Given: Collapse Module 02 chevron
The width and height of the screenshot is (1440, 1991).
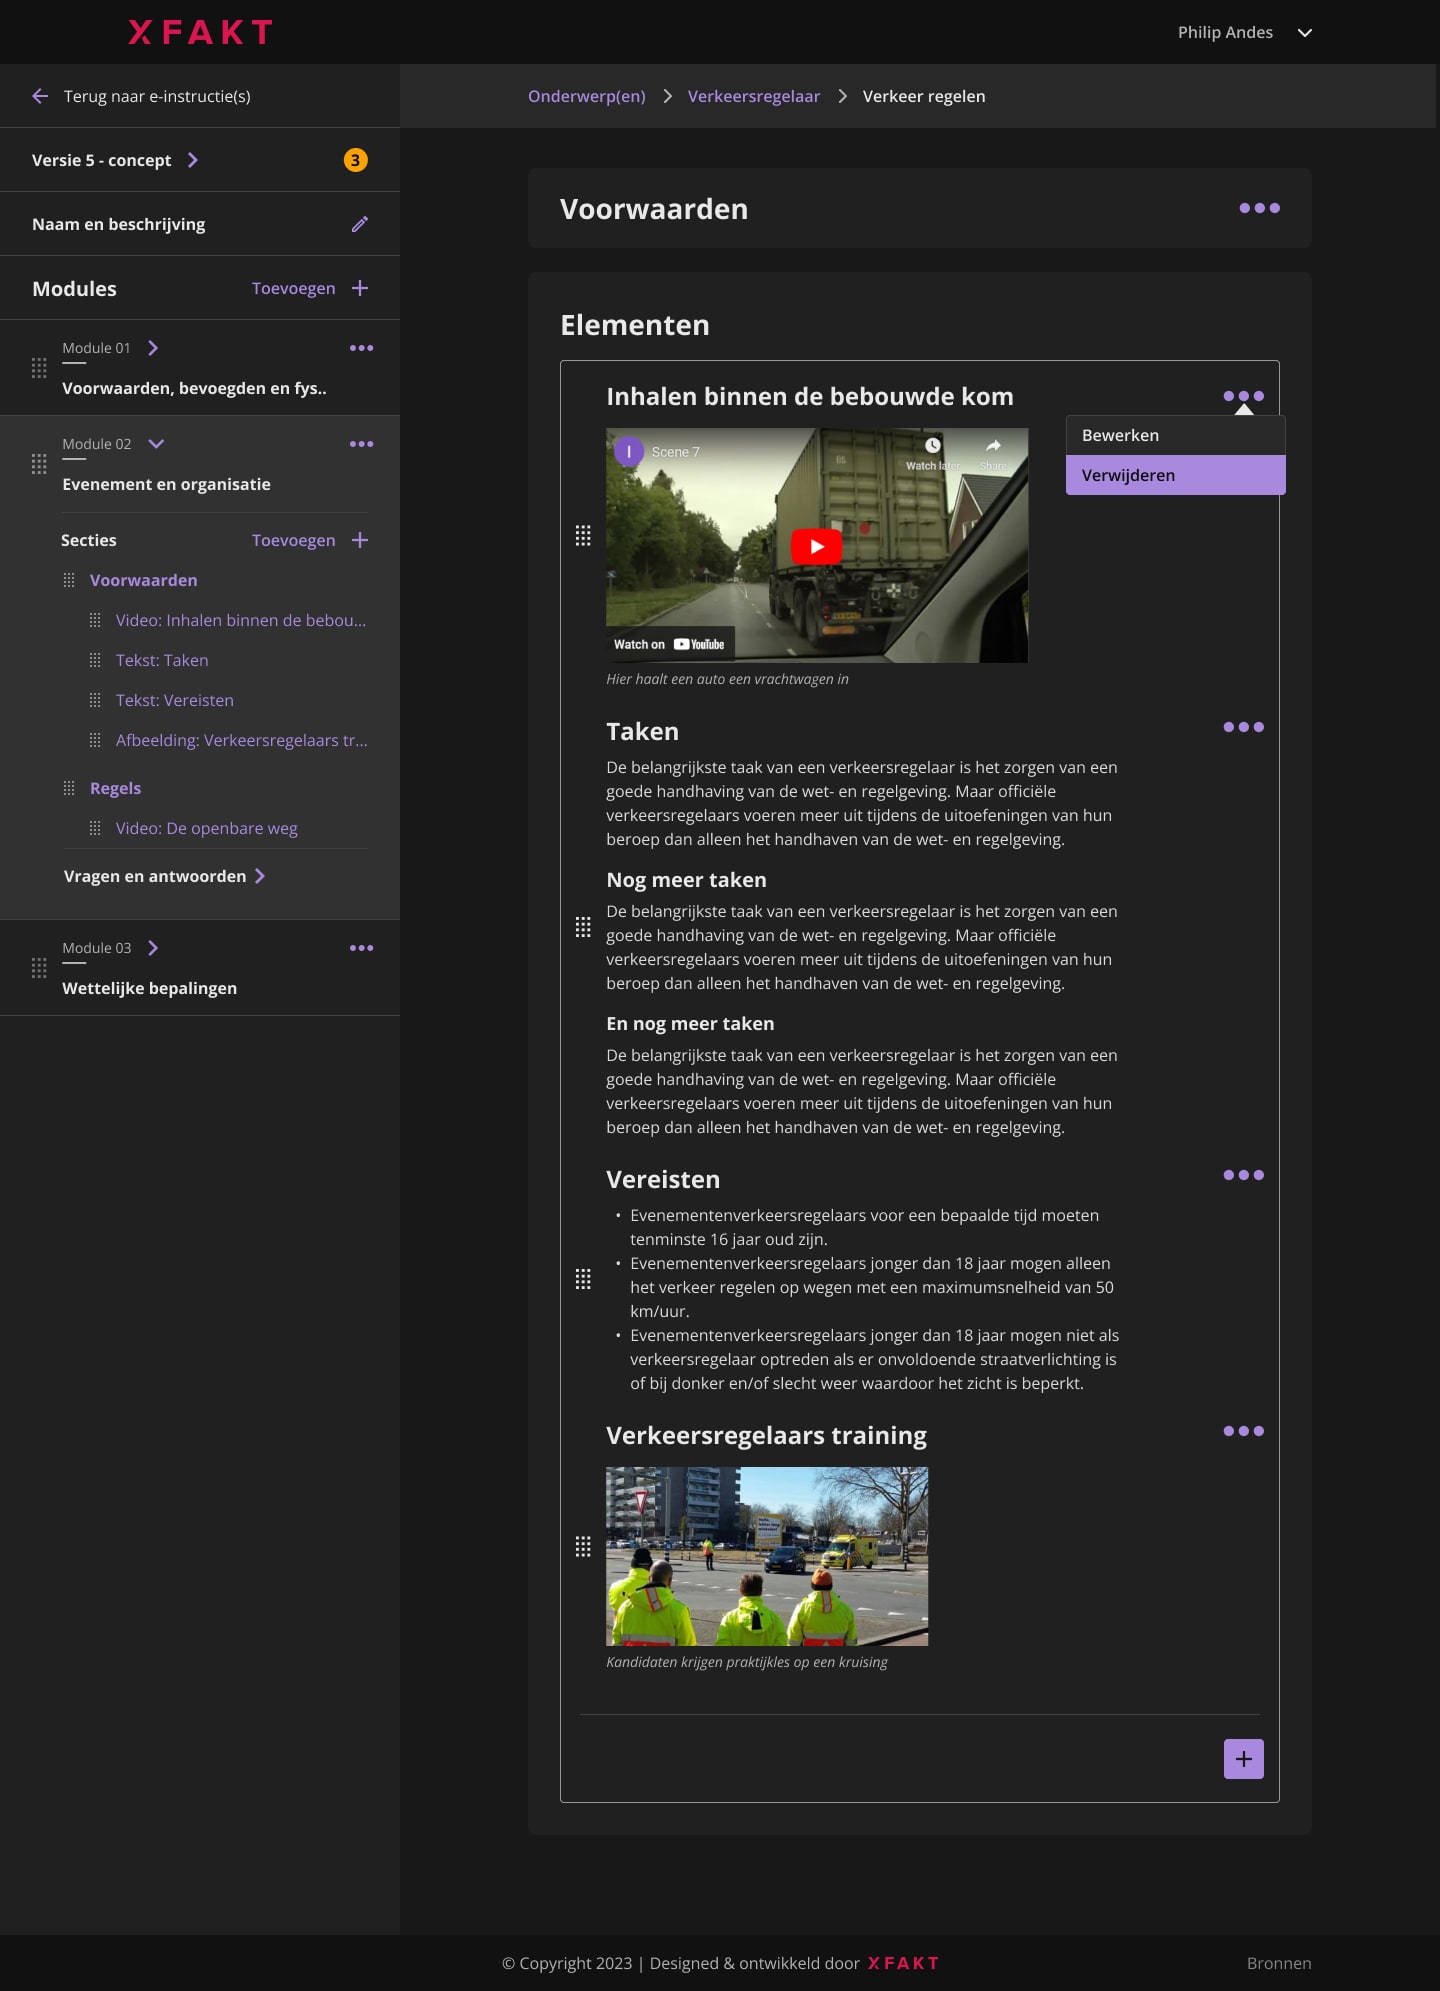Looking at the screenshot, I should (x=156, y=444).
